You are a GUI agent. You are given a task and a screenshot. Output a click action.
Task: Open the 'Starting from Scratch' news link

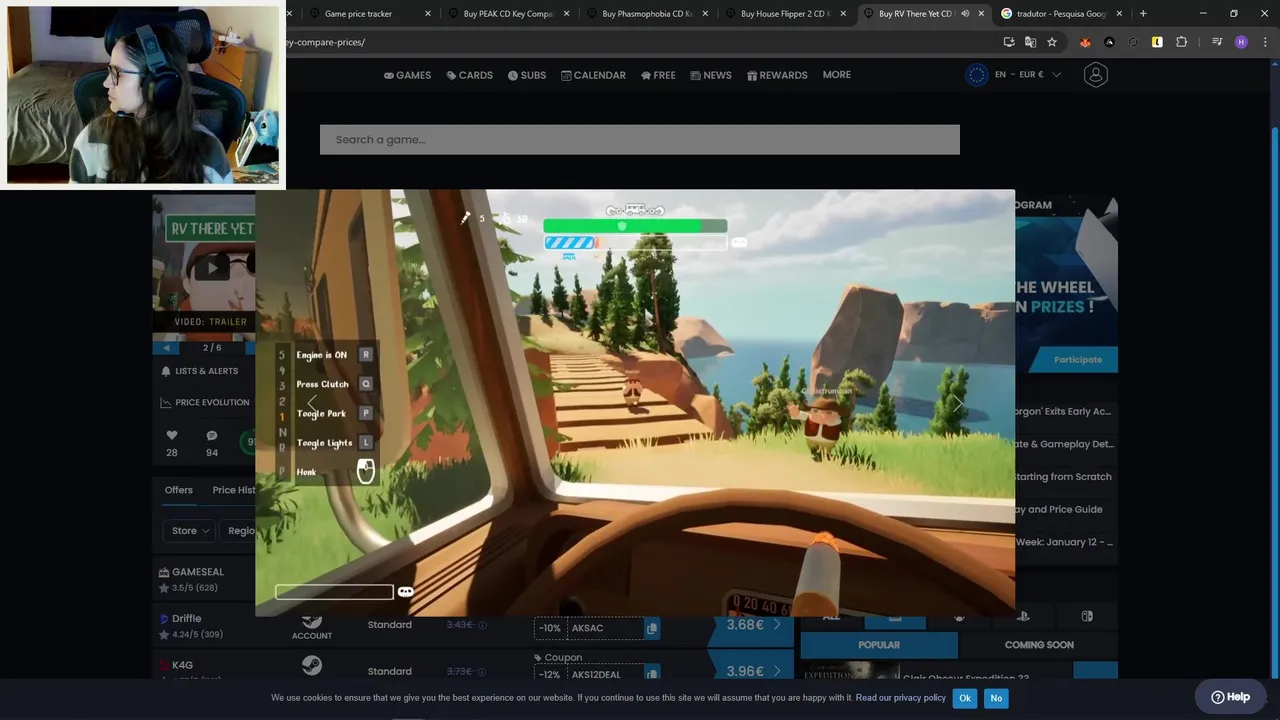click(1062, 476)
